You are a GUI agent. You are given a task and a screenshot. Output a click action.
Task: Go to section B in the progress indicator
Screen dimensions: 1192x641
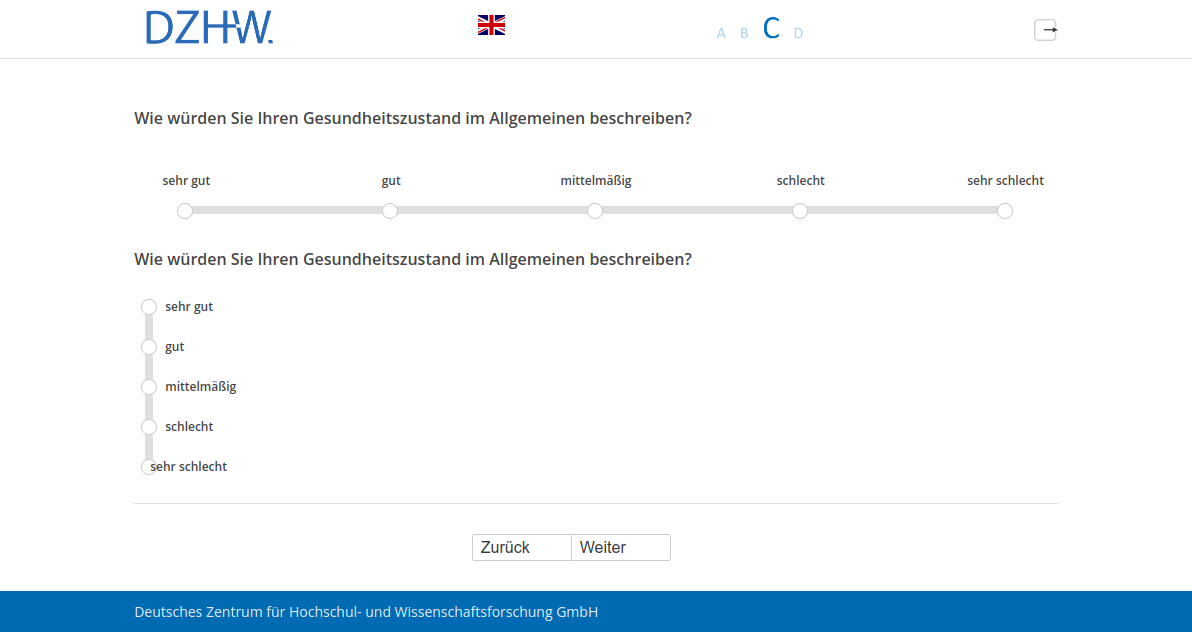(x=744, y=33)
